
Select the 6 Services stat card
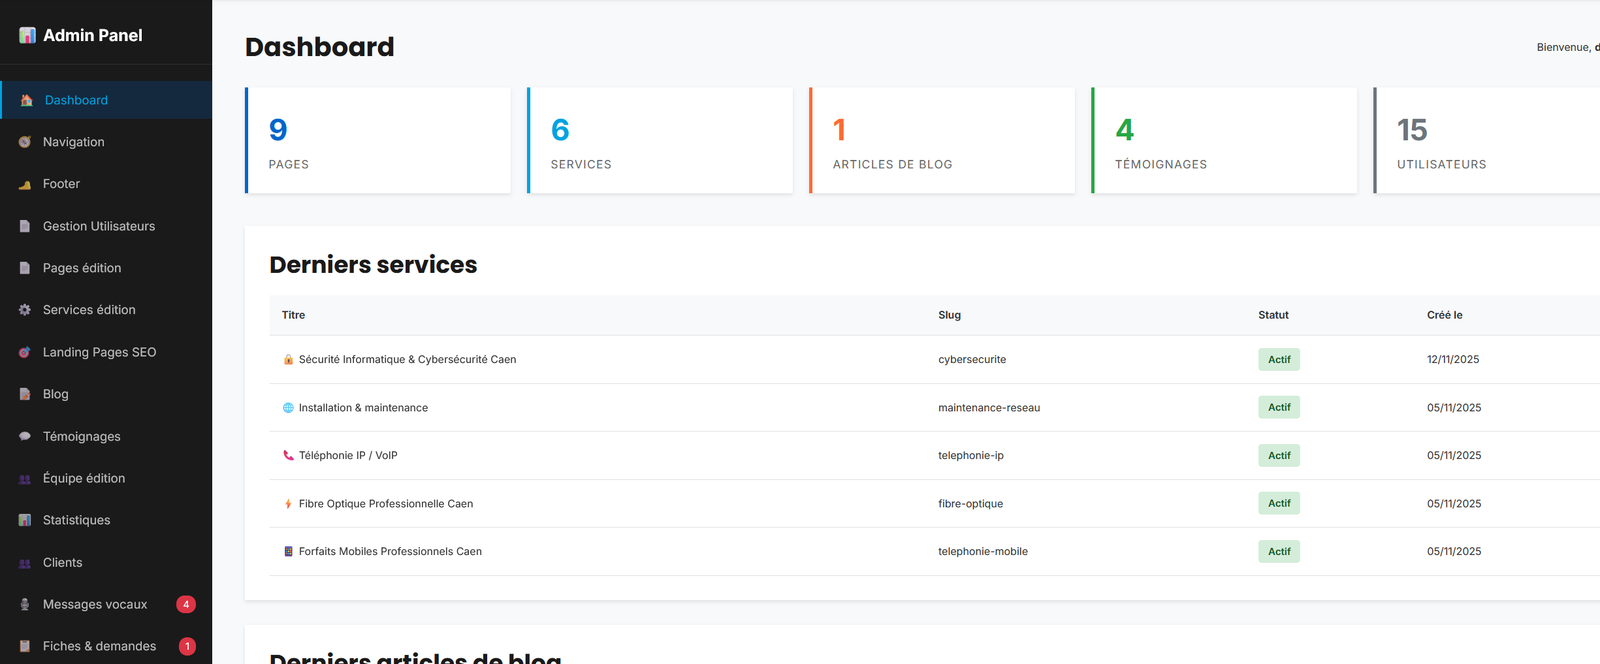660,140
